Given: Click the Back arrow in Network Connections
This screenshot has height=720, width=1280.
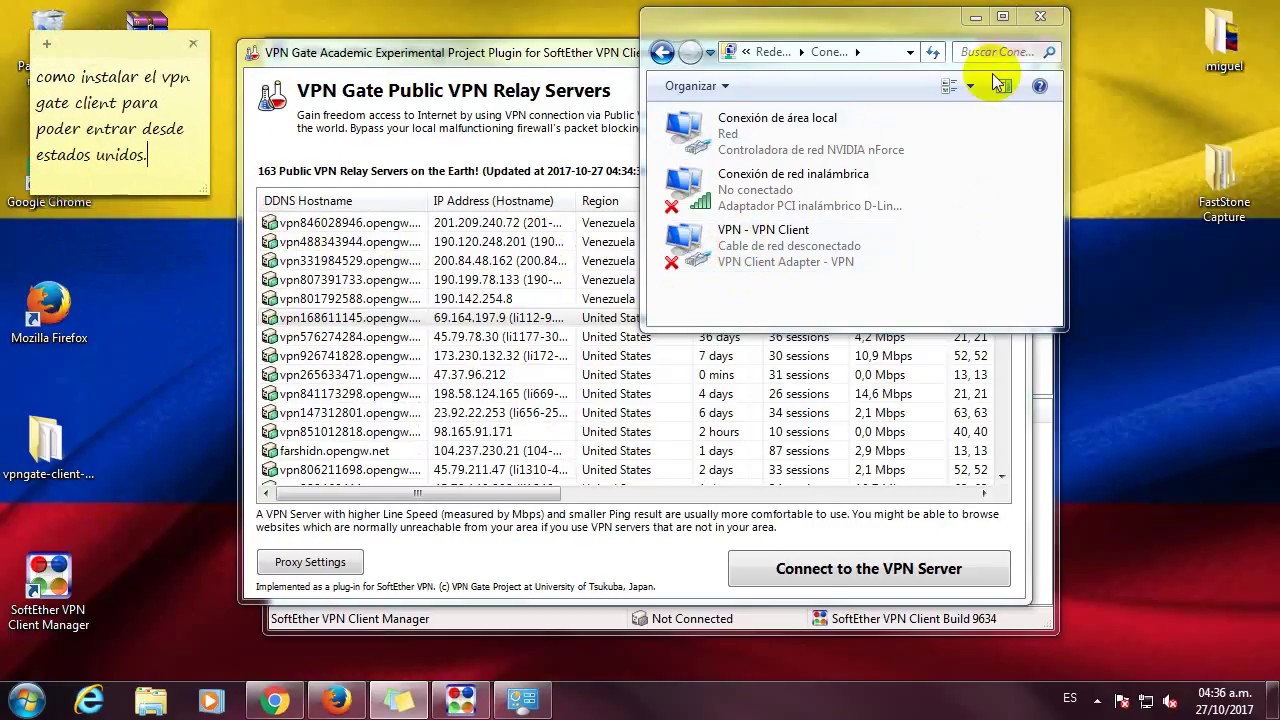Looking at the screenshot, I should point(662,52).
